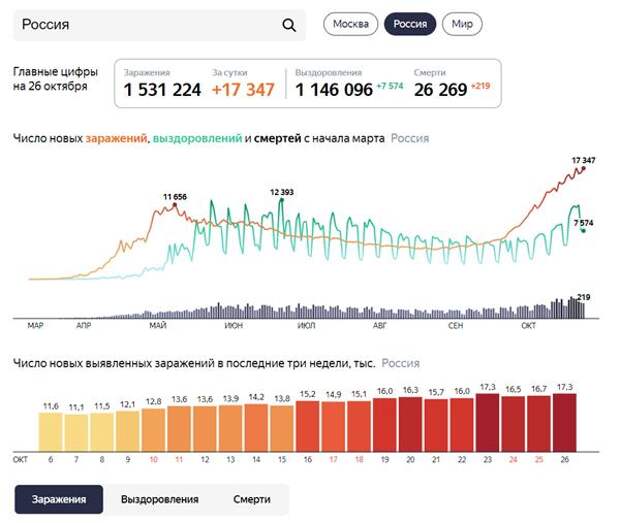Click the gray Россия label beside bar chart title
Screen dimensions: 620x523
[401, 363]
